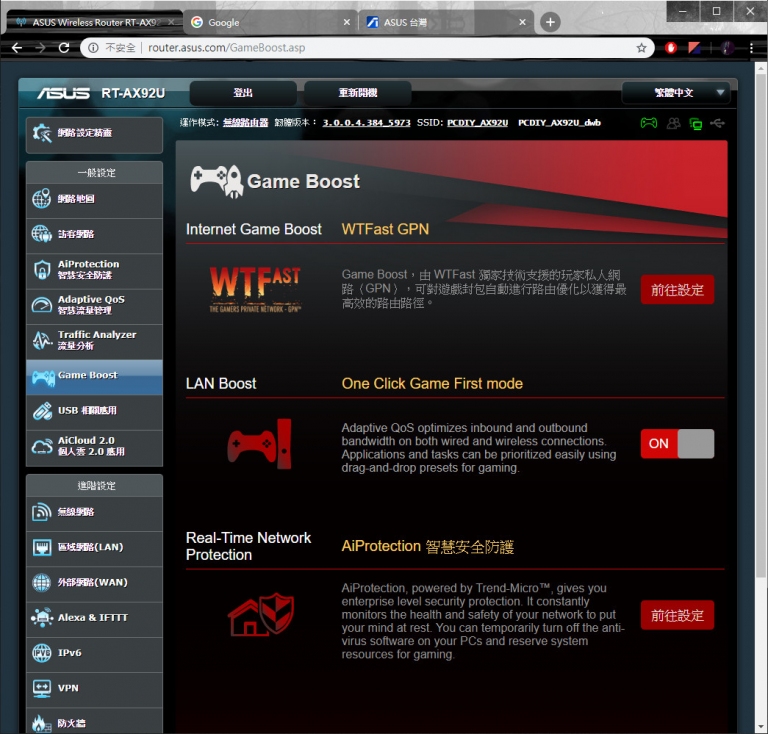Screen dimensions: 768x734
Task: Open Chrome's three-dot menu
Action: [751, 48]
